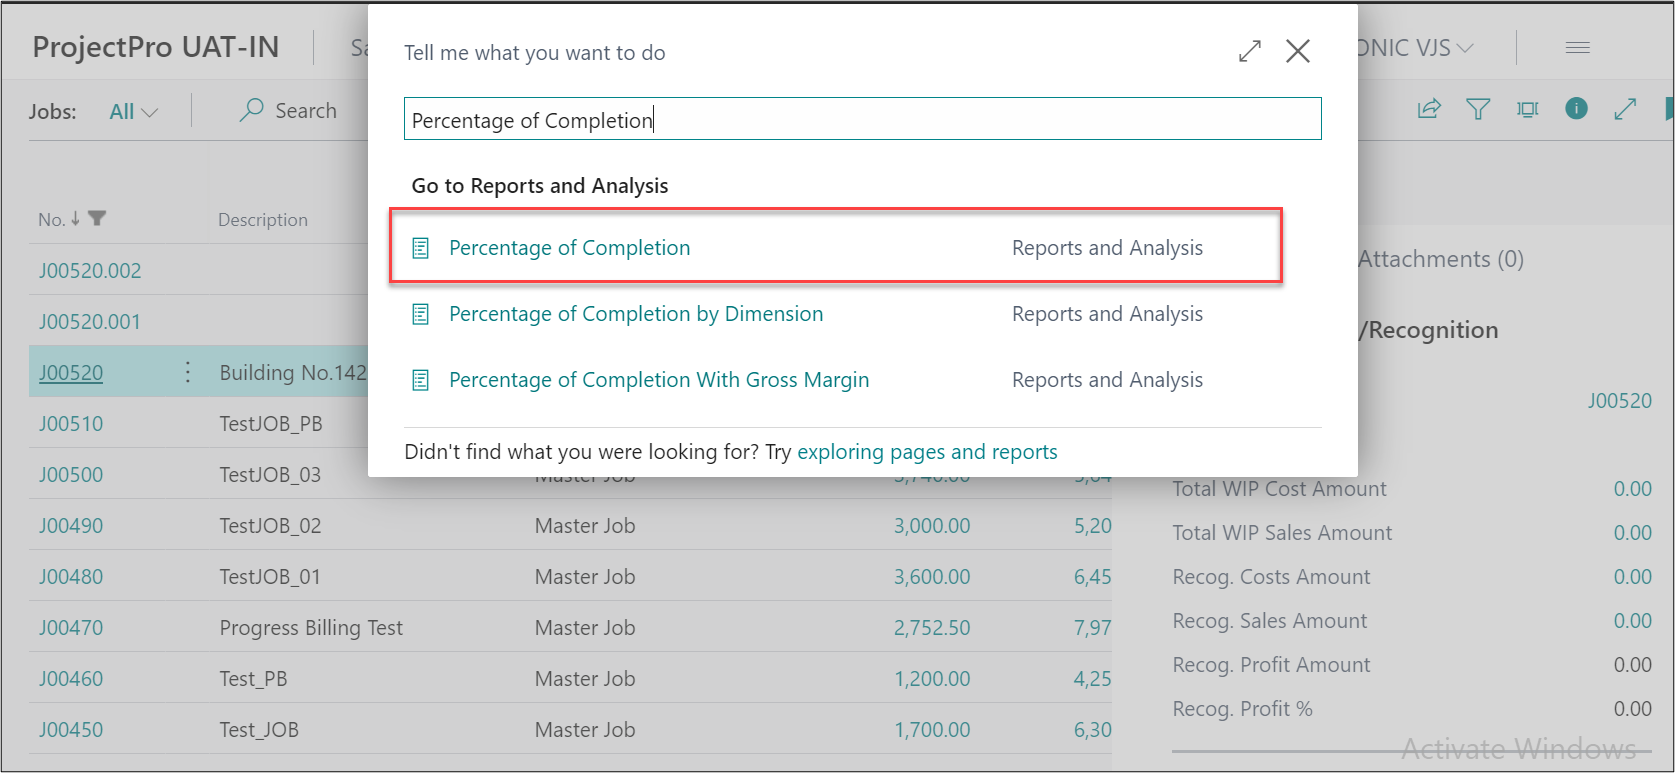Click in the Tell Me search field
This screenshot has height=773, width=1675.
[862, 120]
